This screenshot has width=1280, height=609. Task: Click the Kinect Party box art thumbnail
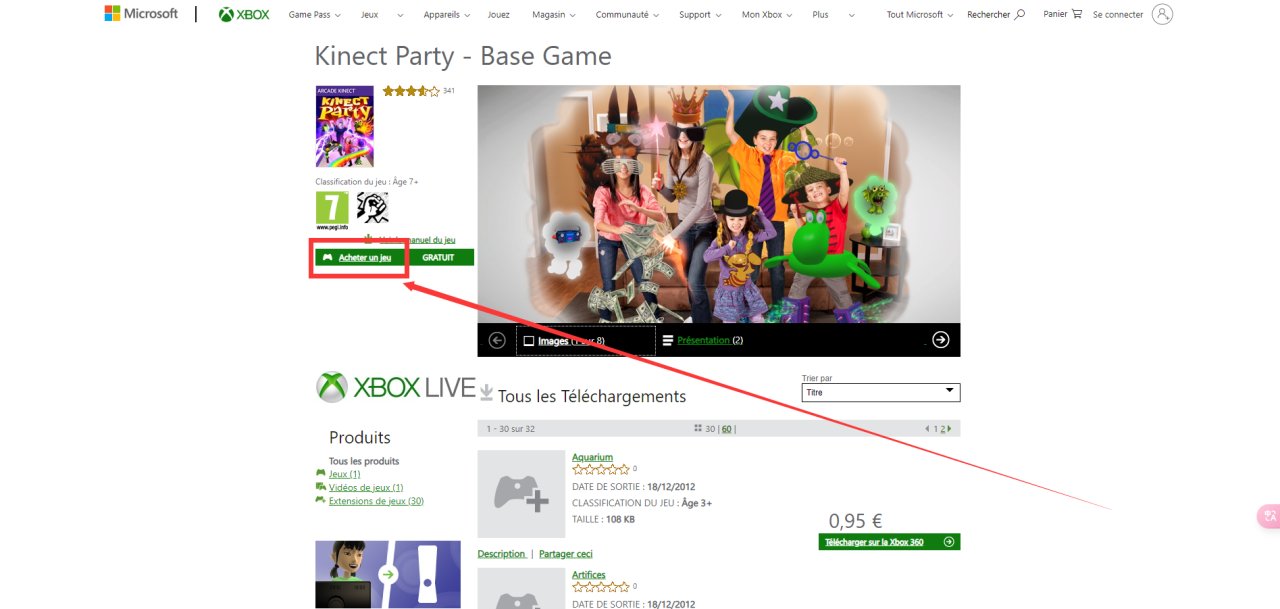pos(344,126)
